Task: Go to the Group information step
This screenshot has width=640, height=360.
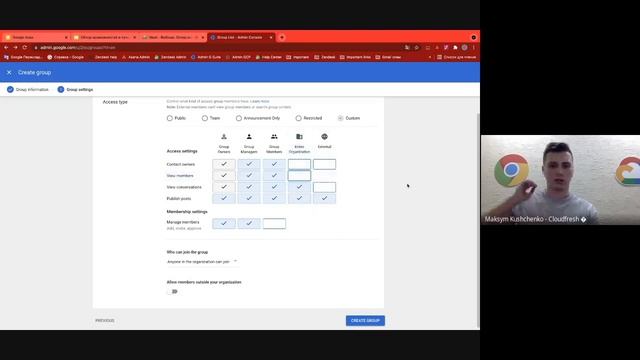Action: coord(28,89)
